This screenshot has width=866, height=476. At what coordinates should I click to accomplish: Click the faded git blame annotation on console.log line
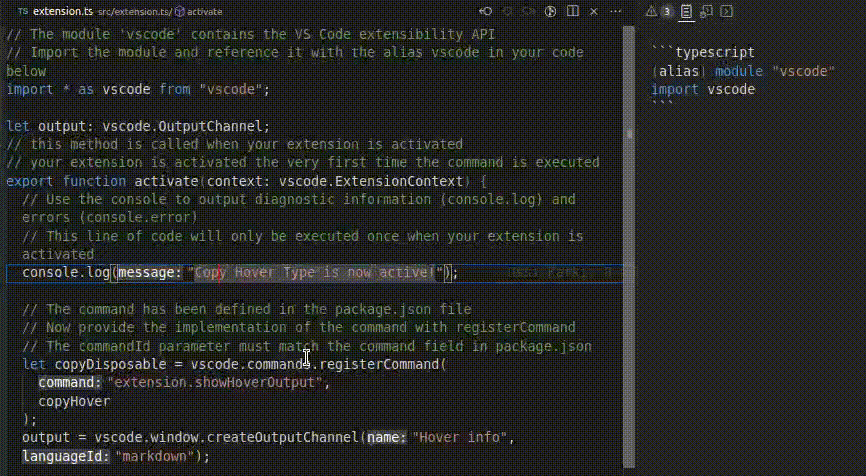(561, 272)
